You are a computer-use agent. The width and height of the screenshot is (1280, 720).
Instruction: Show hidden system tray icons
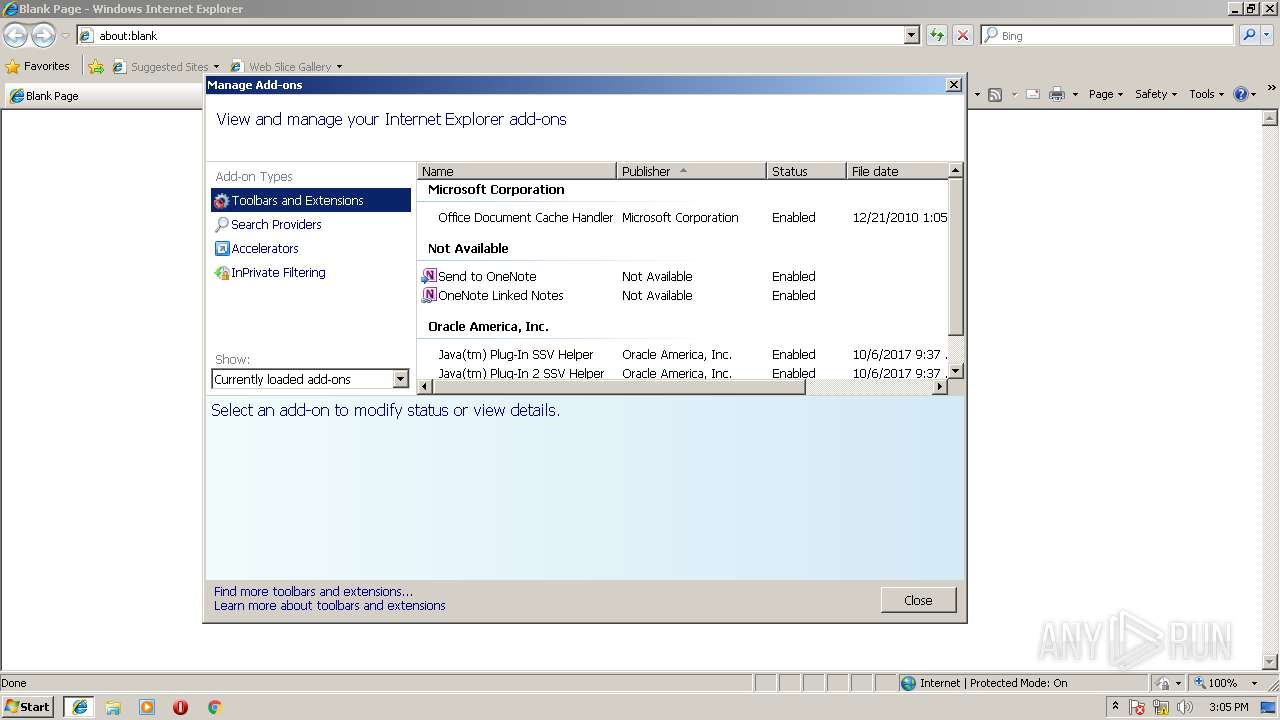tap(1115, 707)
